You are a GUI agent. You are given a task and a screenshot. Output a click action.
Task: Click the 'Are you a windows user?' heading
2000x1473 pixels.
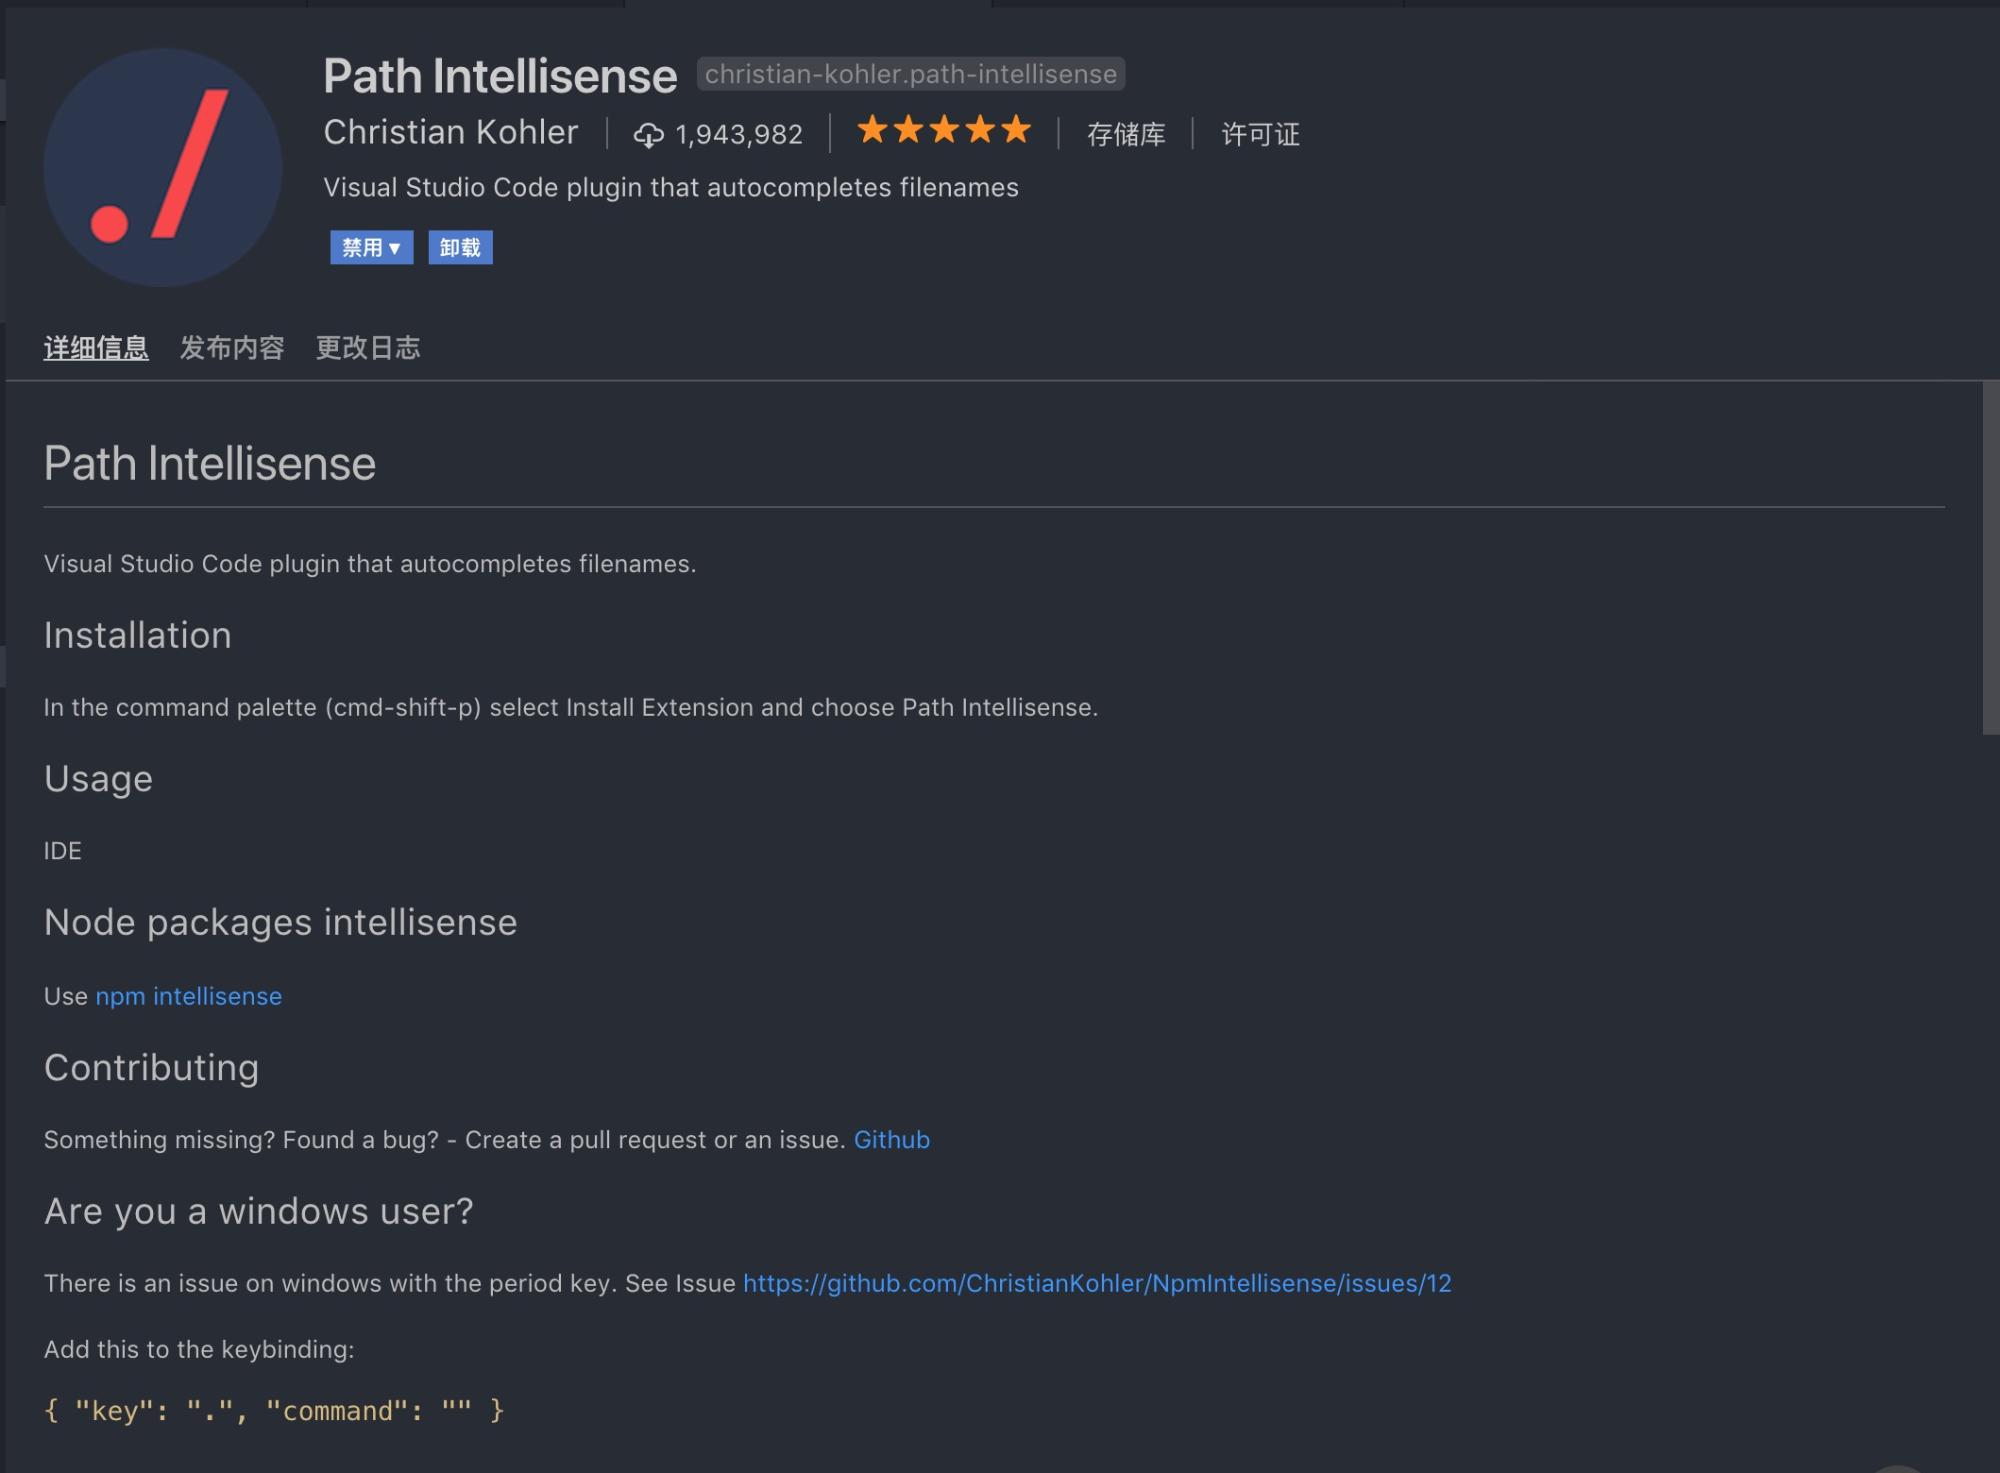[x=259, y=1212]
